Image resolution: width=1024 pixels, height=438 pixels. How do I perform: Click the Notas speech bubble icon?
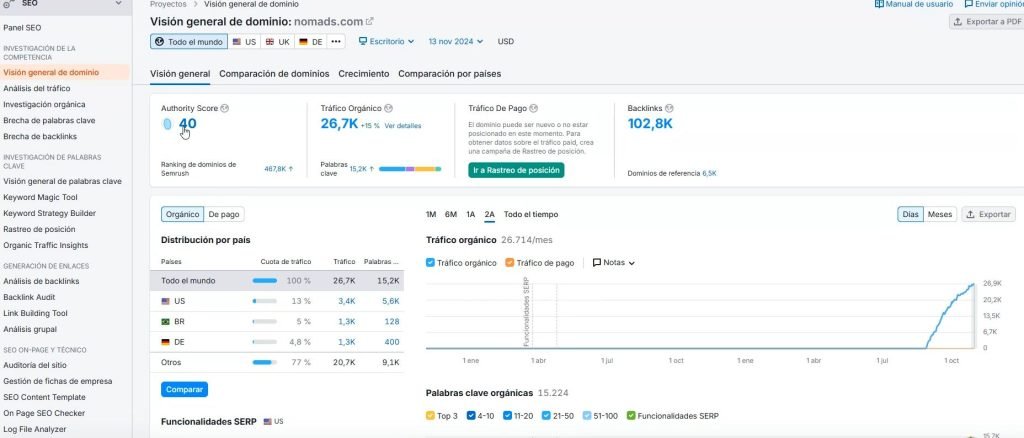tap(597, 263)
